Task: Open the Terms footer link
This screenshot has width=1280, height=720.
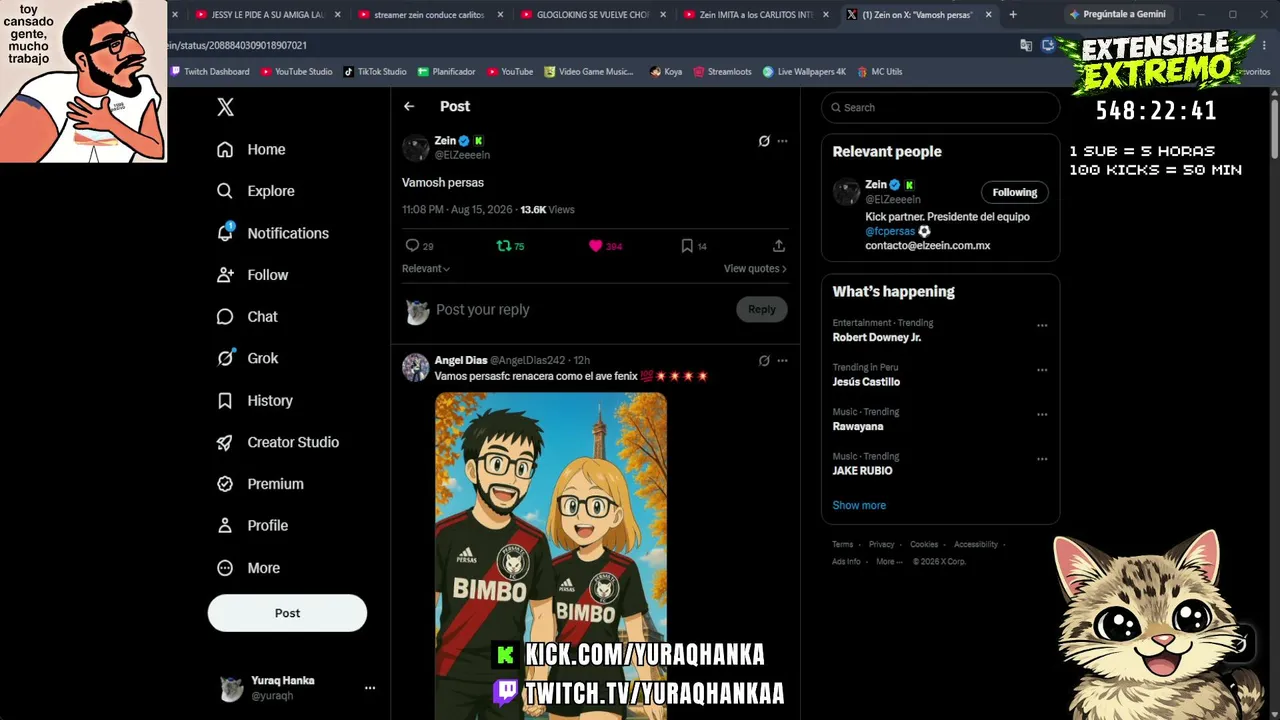Action: (843, 545)
